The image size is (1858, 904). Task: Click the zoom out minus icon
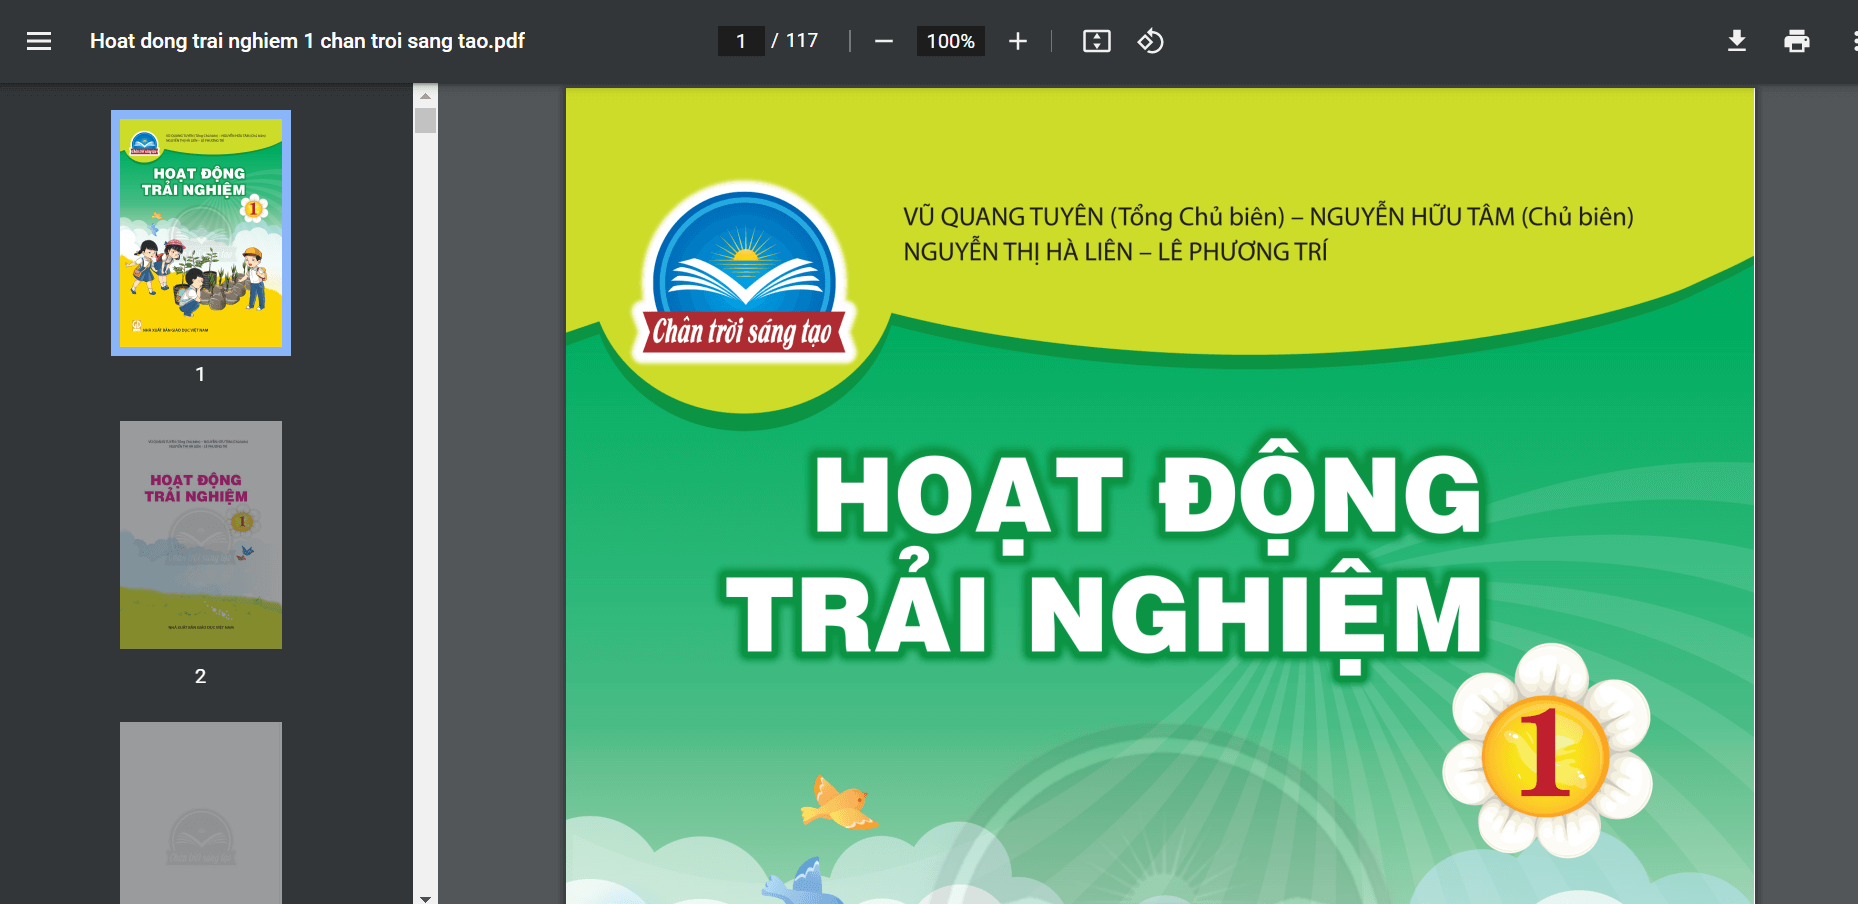884,41
